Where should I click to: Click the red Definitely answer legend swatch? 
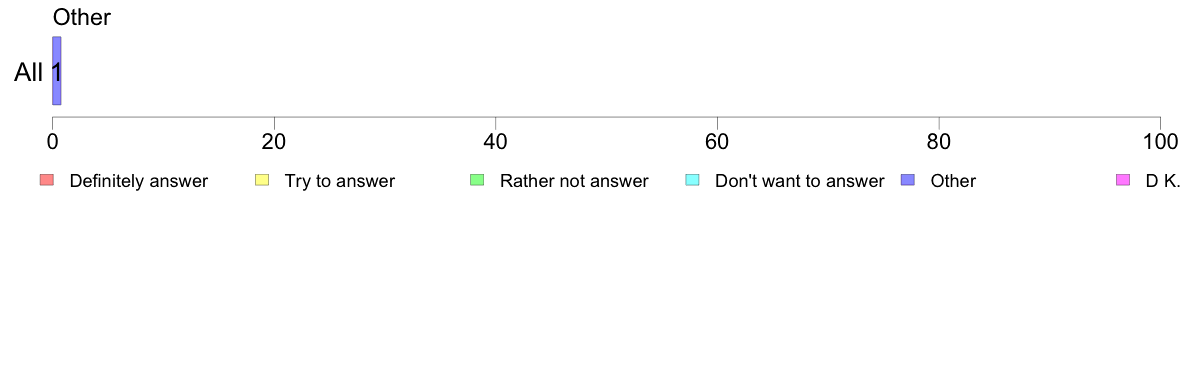[47, 180]
